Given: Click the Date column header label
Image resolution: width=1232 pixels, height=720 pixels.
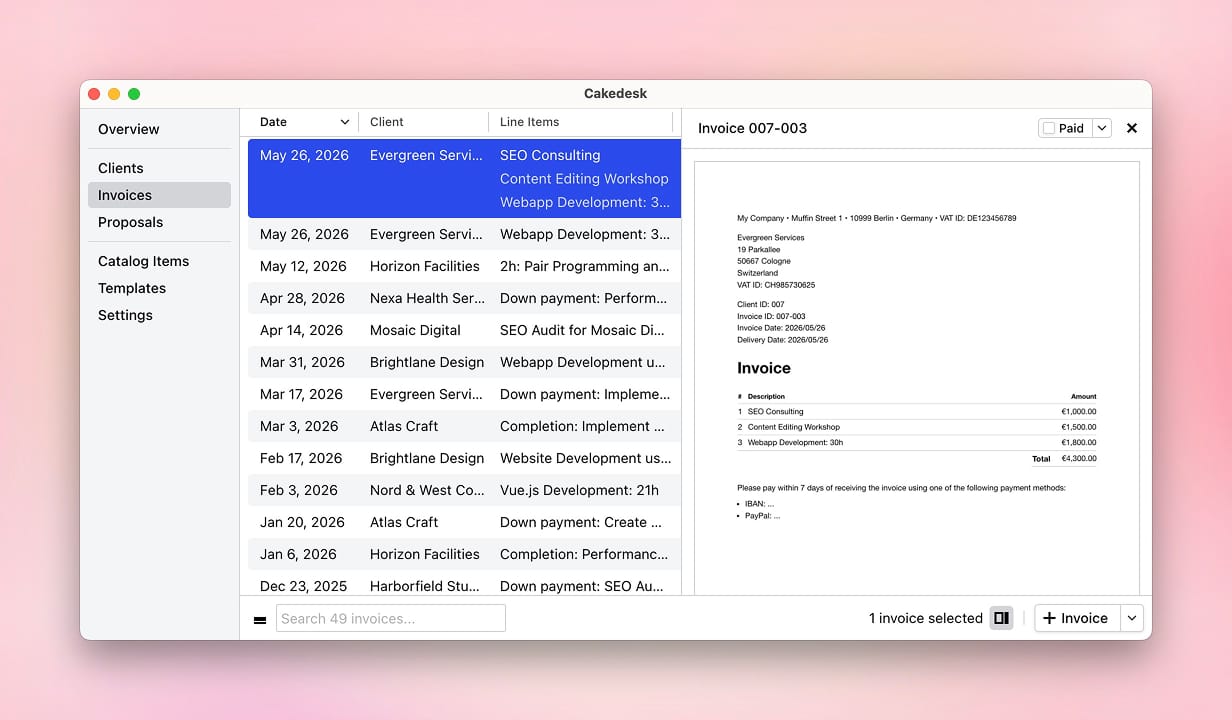Looking at the screenshot, I should pos(273,122).
